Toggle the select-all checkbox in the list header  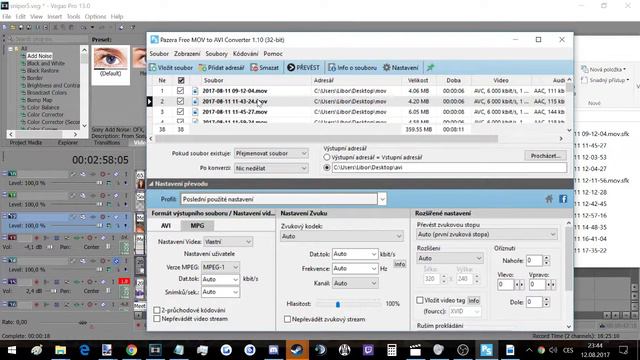click(181, 80)
